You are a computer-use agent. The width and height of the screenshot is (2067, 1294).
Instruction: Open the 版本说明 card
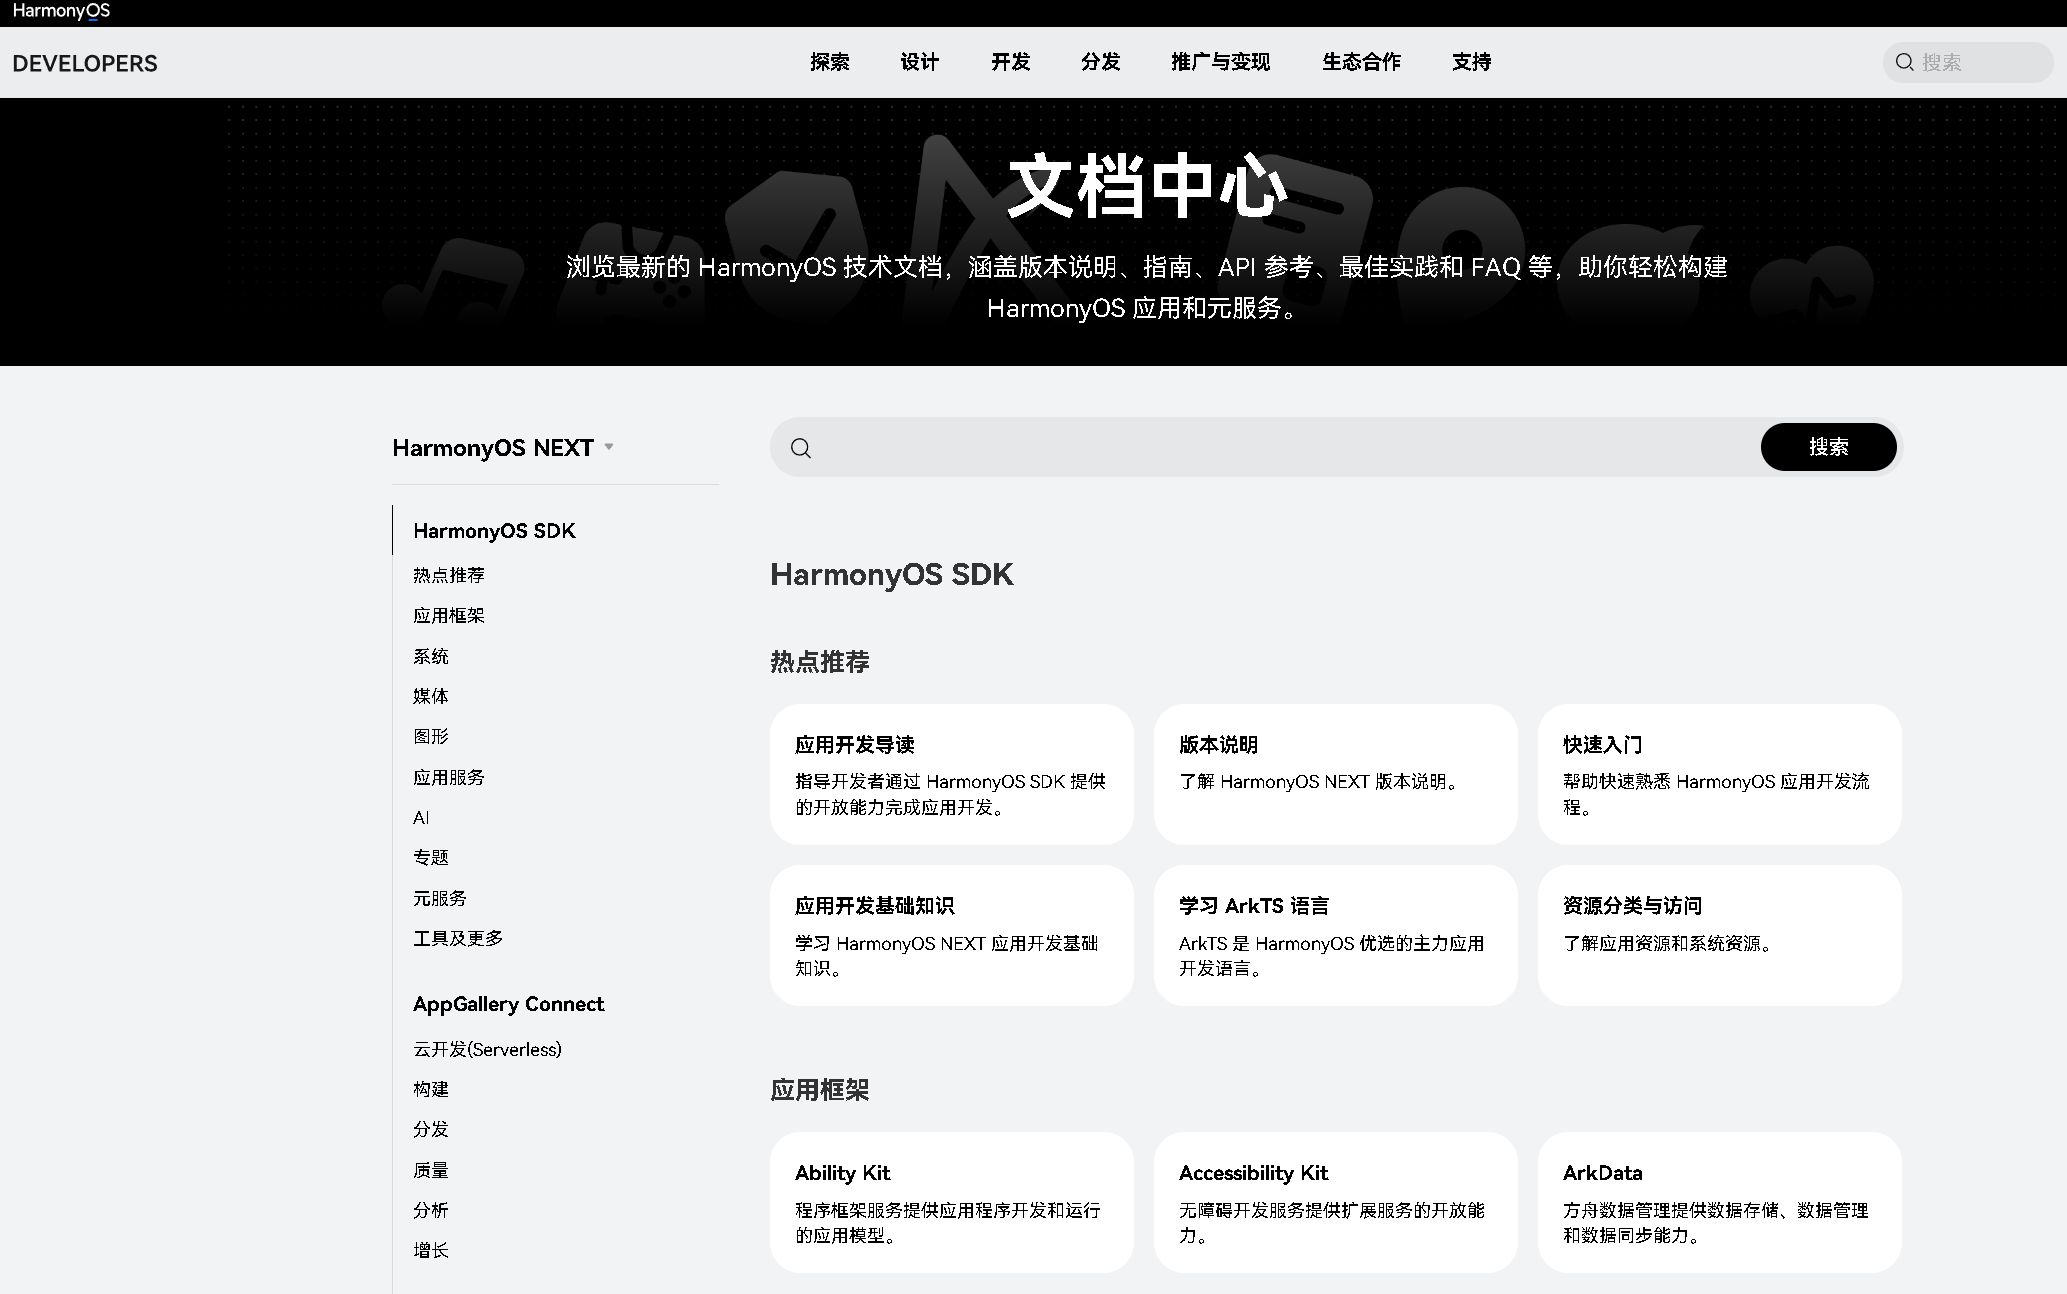point(1336,775)
